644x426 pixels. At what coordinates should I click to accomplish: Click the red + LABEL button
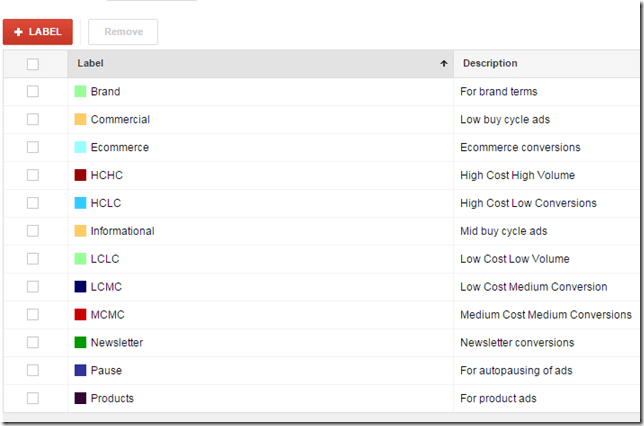[38, 32]
